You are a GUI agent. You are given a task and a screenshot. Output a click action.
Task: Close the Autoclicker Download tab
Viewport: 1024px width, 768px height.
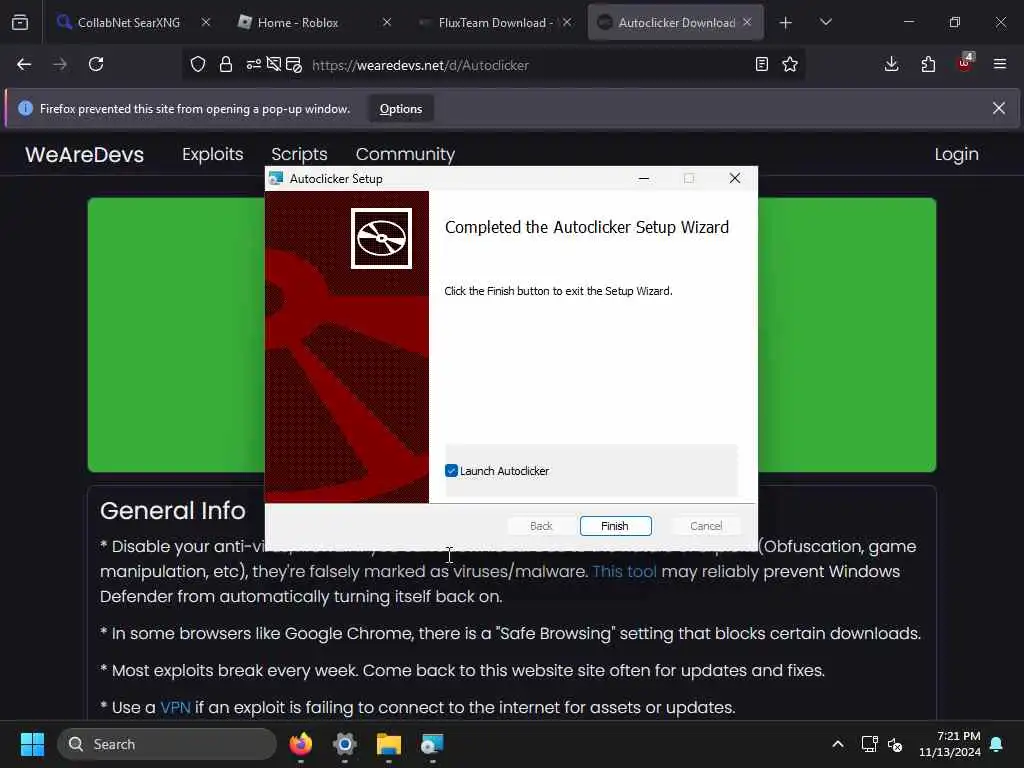click(747, 22)
